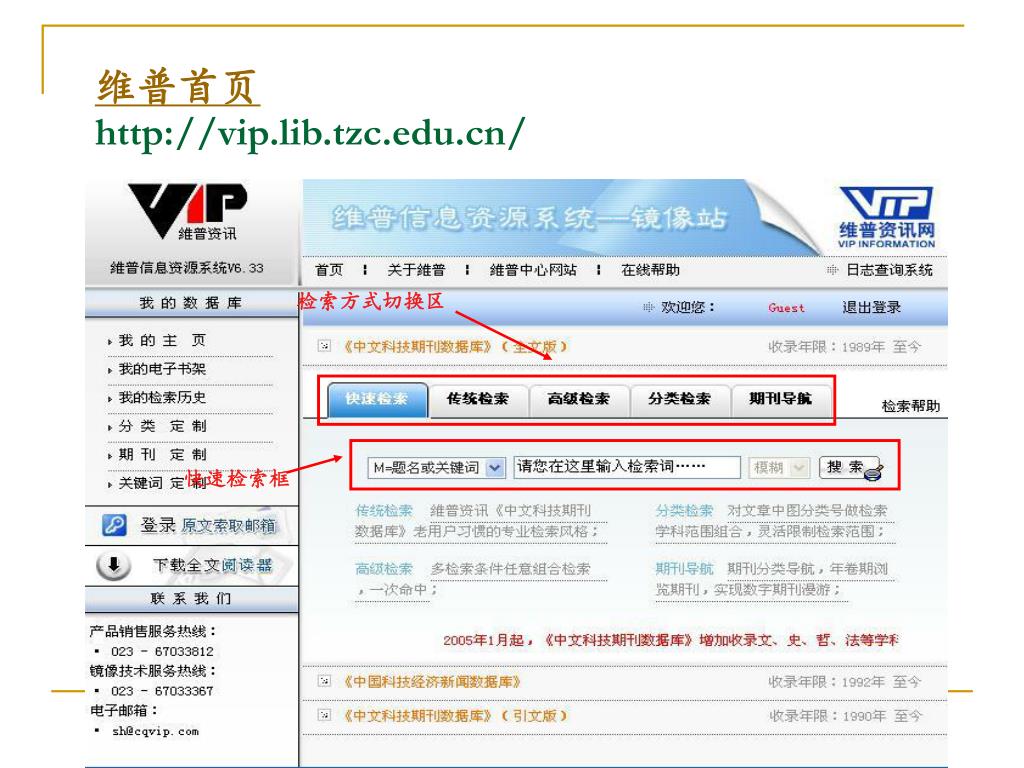Open 分类定制 in the sidebar
This screenshot has height=768, width=1024.
(162, 426)
